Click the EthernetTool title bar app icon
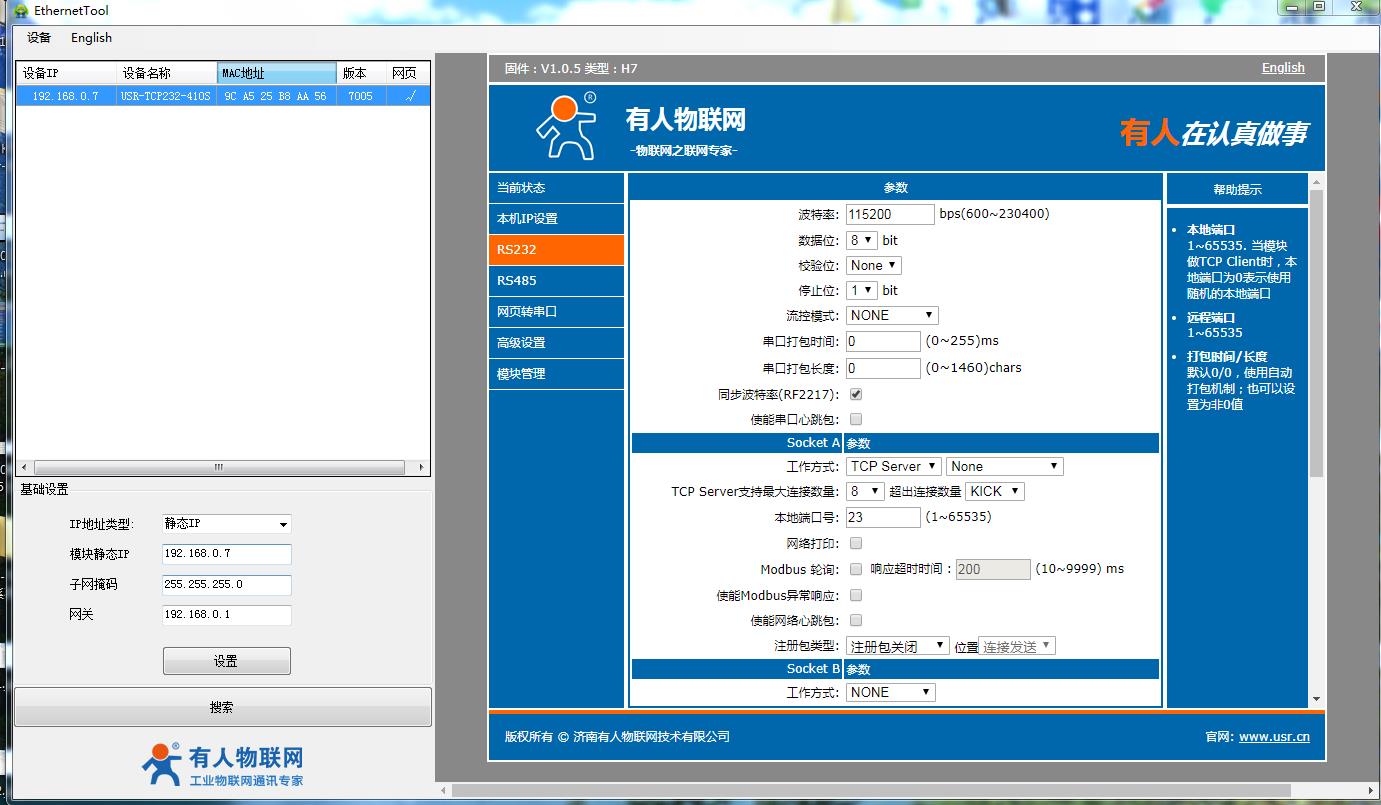 [x=20, y=11]
